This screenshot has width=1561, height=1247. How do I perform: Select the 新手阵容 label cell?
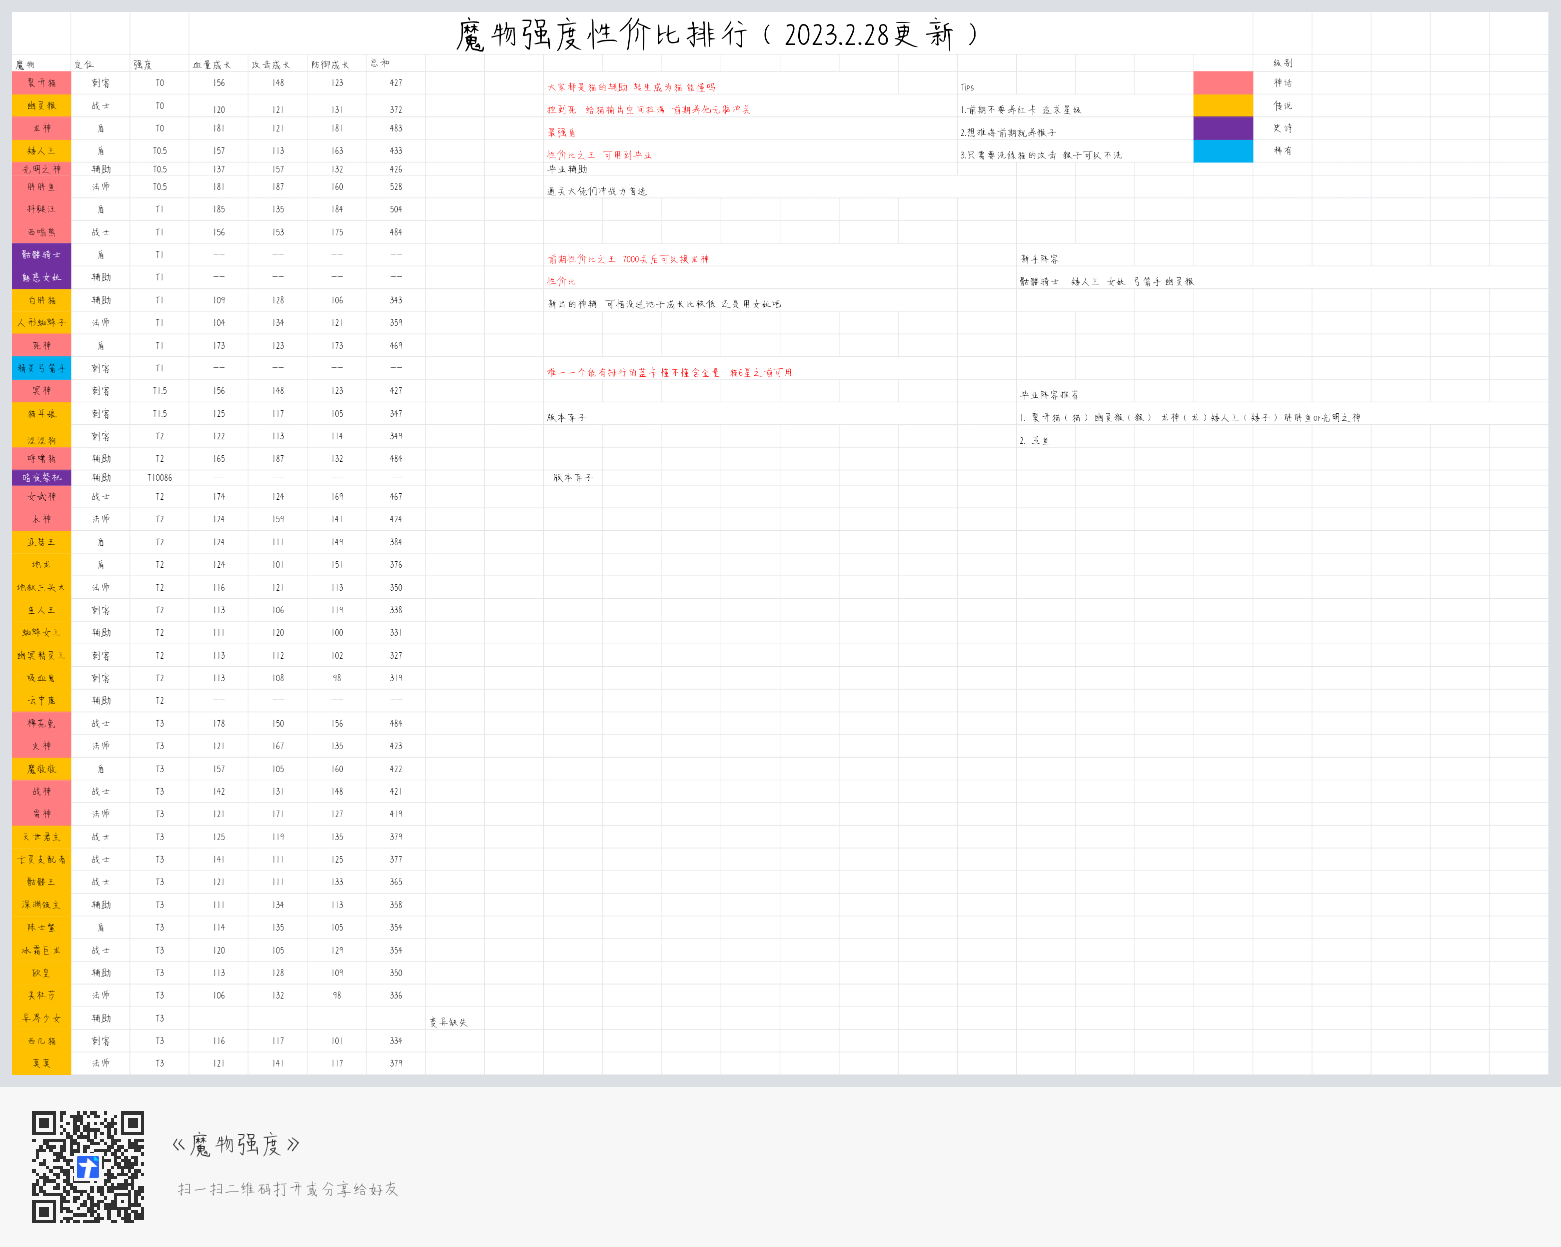(1046, 259)
